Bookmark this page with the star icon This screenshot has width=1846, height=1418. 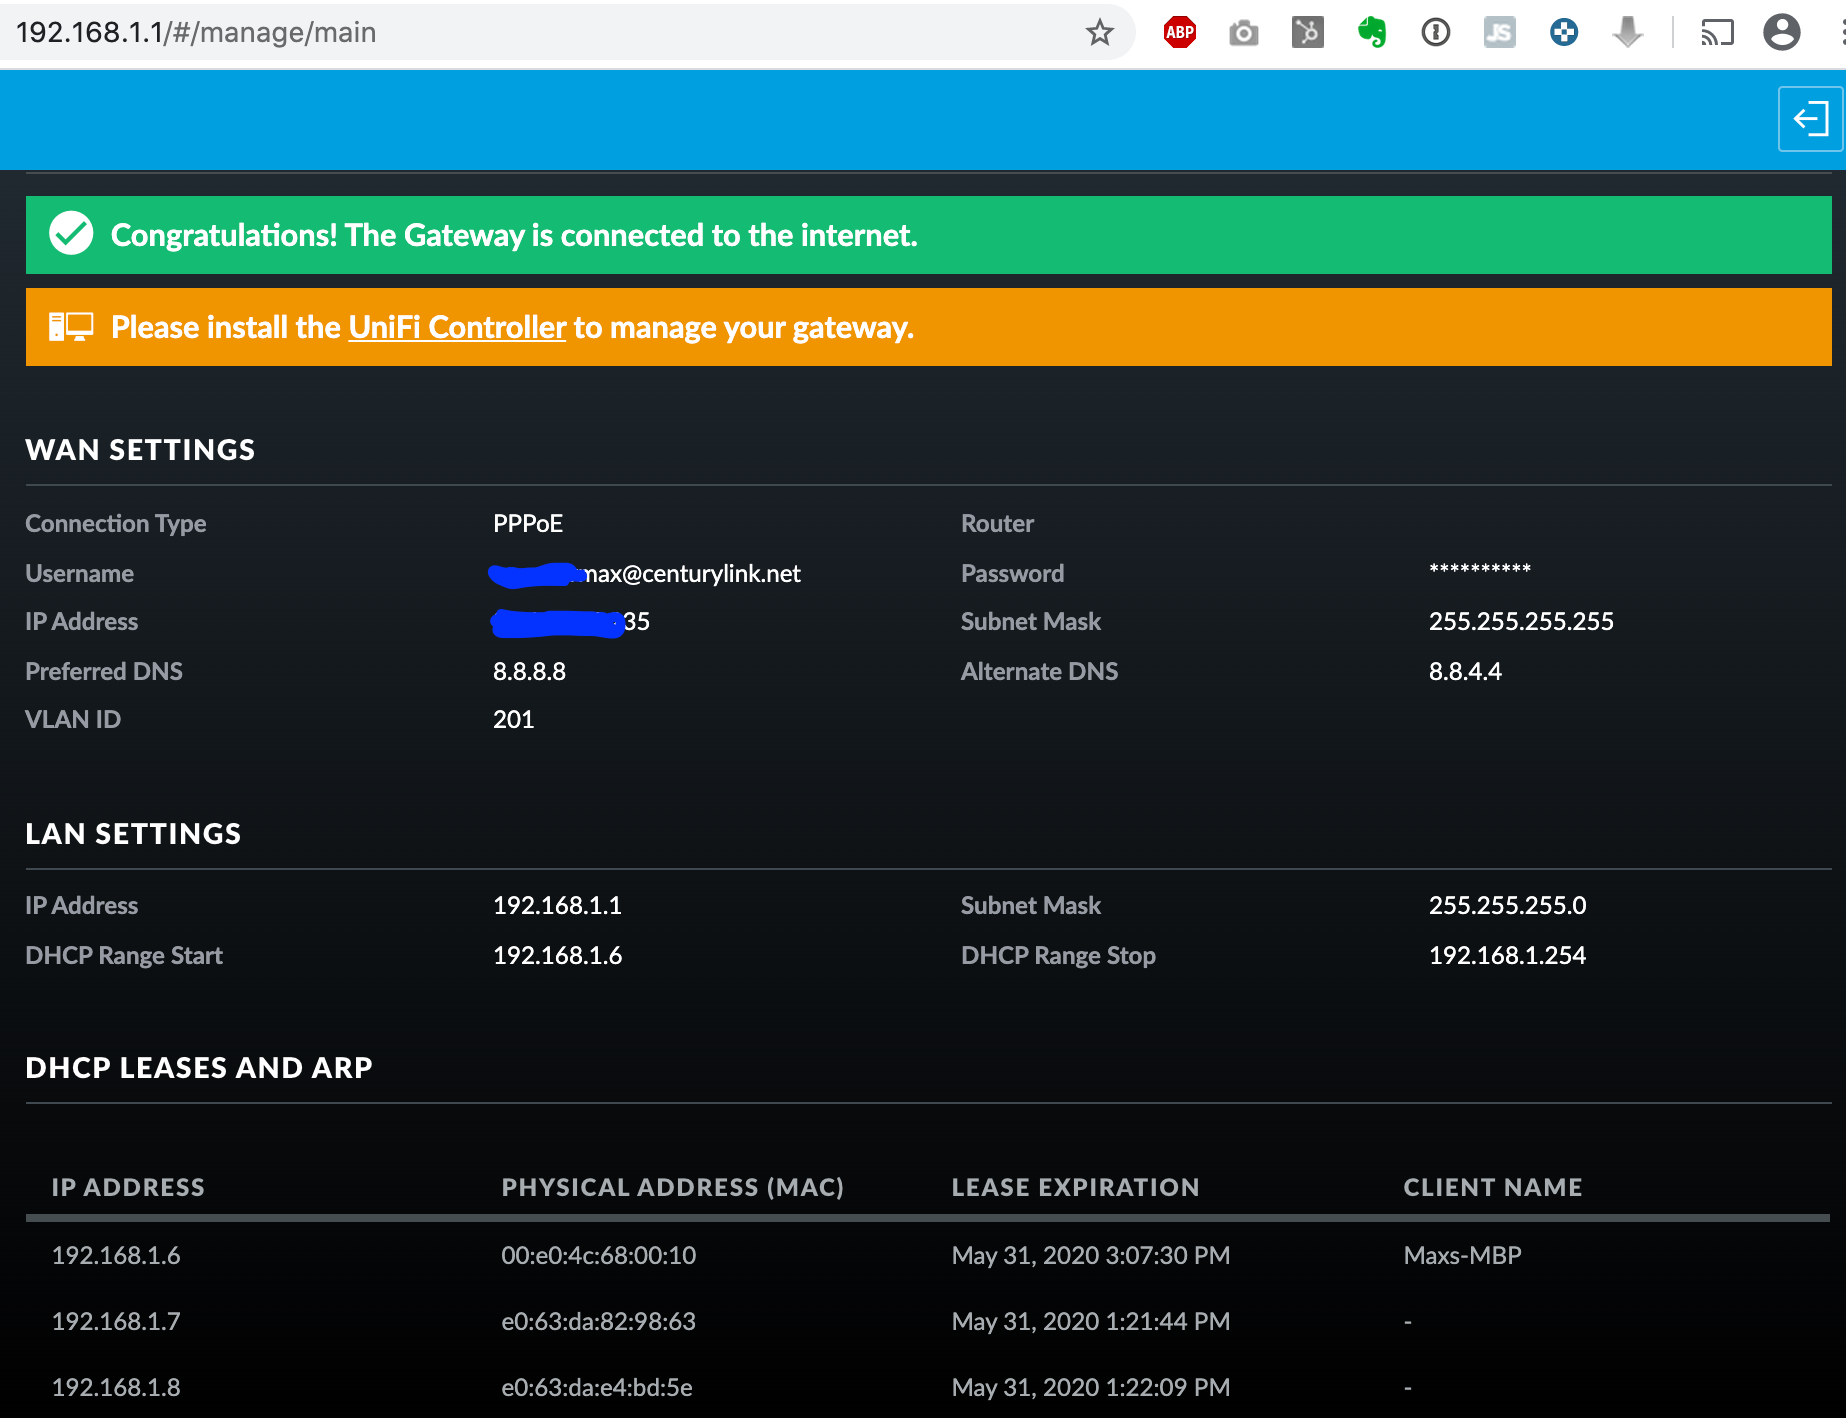1099,33
